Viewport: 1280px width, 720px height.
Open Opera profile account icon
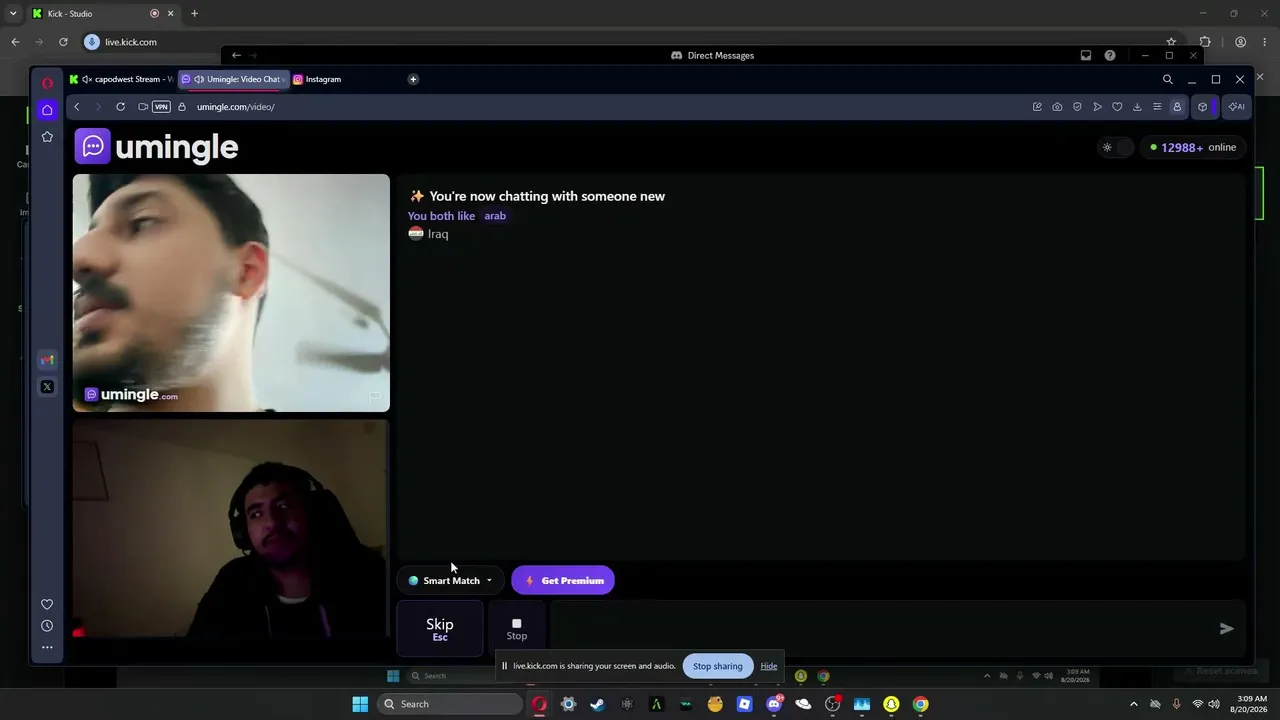(1177, 107)
